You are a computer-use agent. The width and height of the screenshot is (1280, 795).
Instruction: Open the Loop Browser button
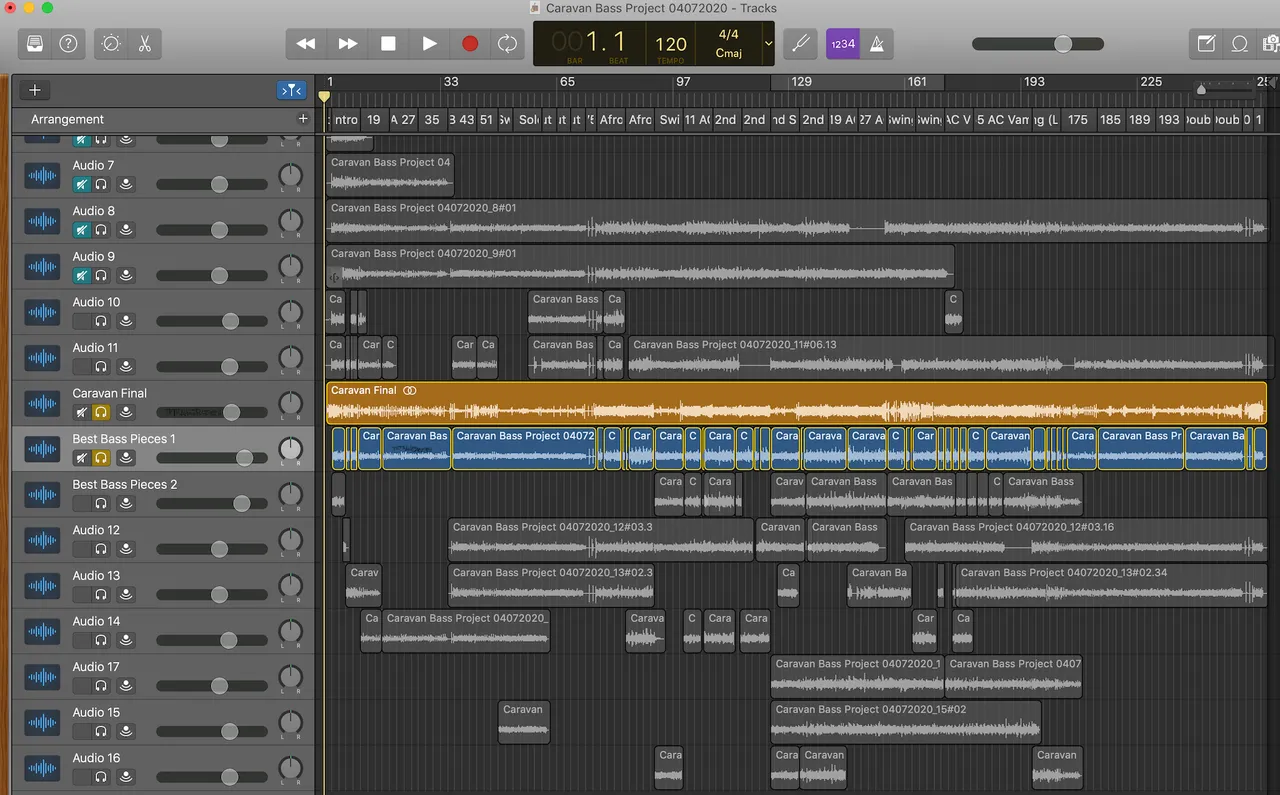point(1240,44)
